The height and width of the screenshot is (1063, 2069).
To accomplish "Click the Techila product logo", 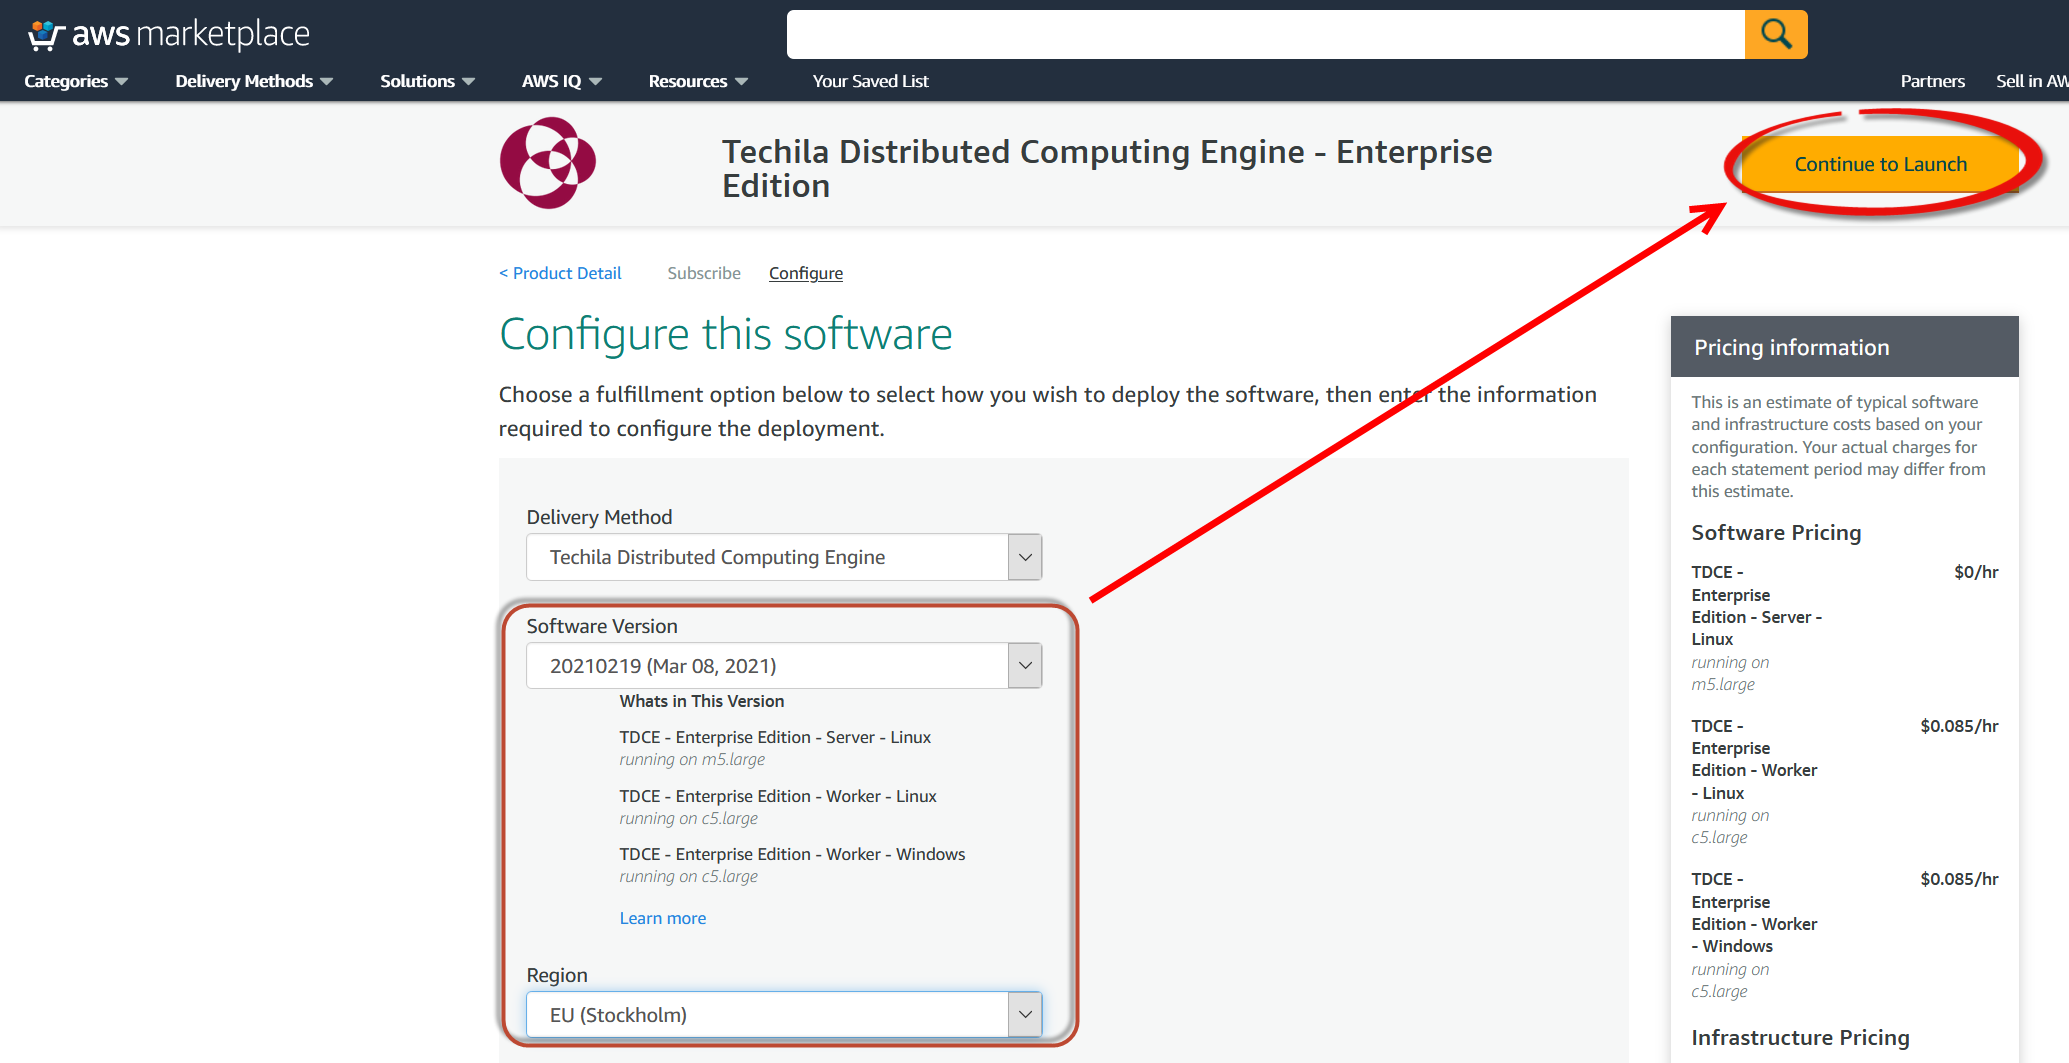I will pyautogui.click(x=547, y=163).
